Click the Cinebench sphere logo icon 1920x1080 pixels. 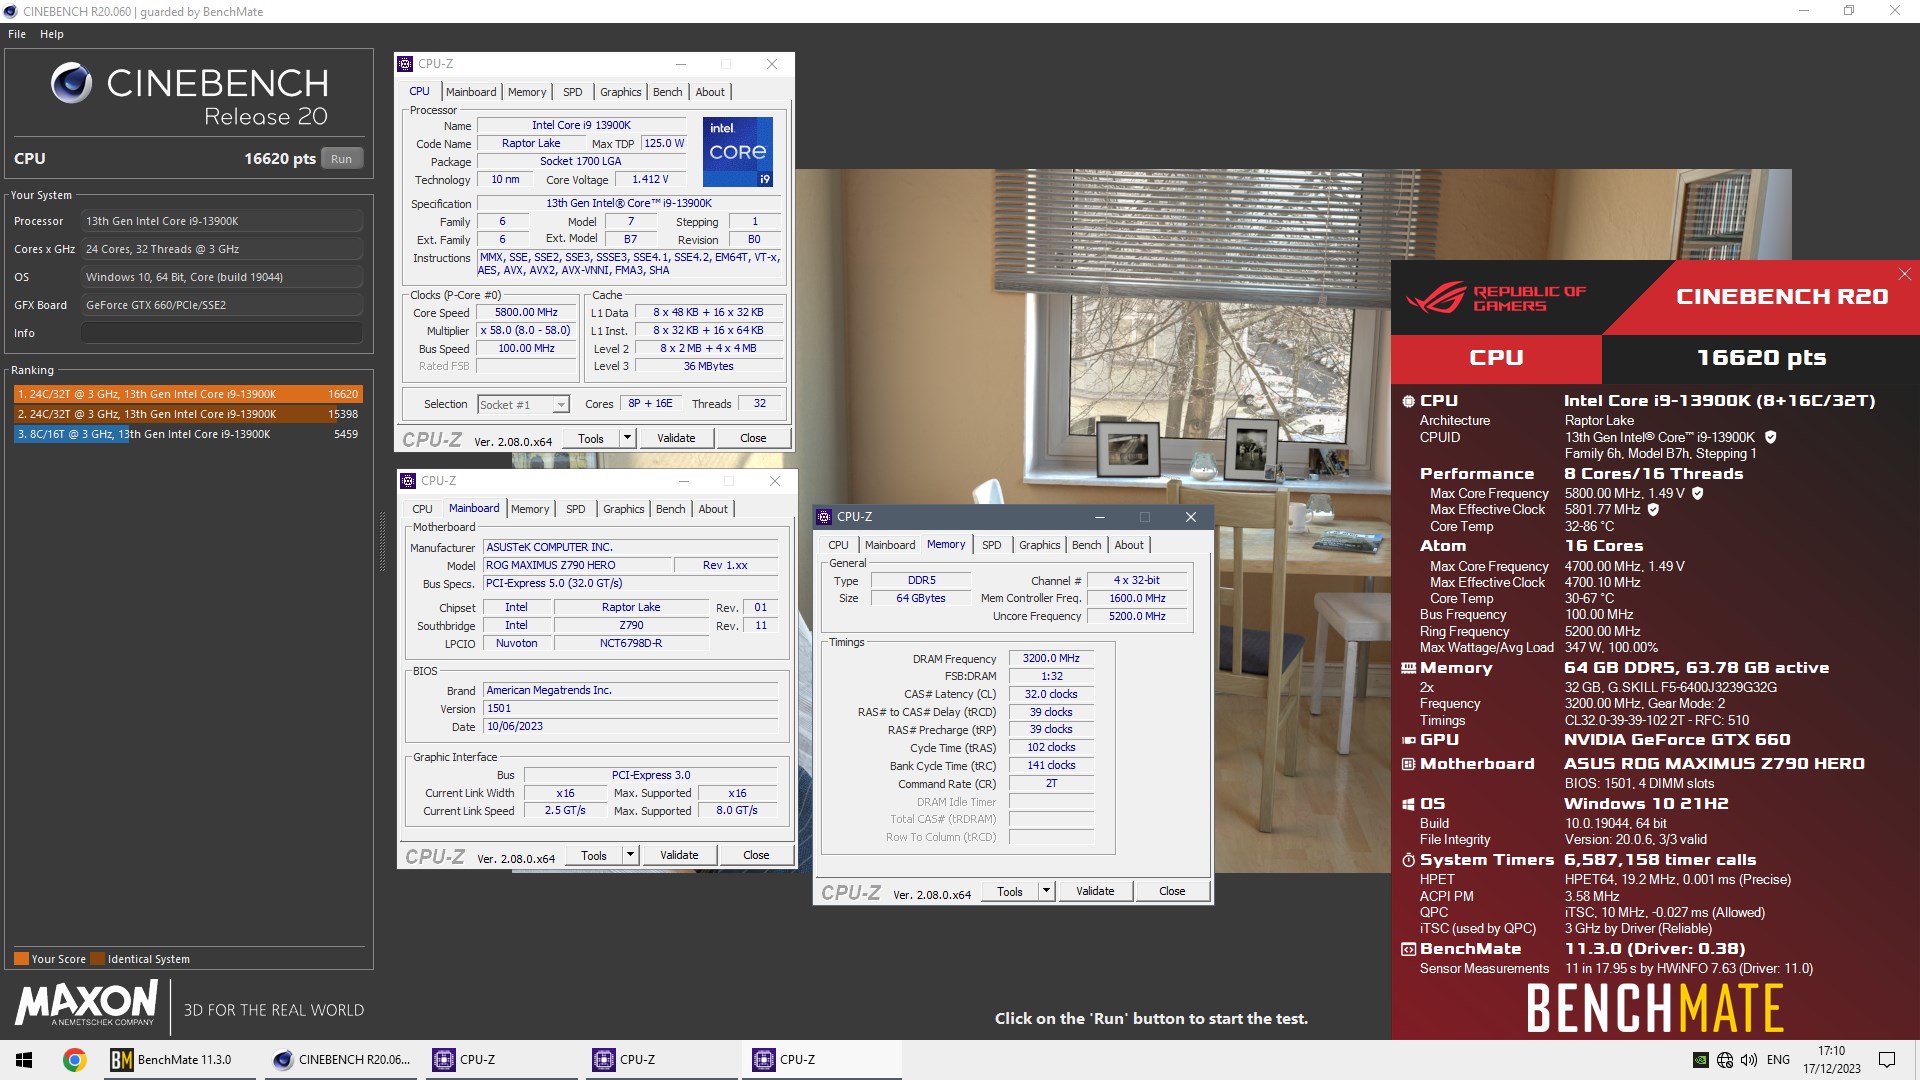pos(71,83)
